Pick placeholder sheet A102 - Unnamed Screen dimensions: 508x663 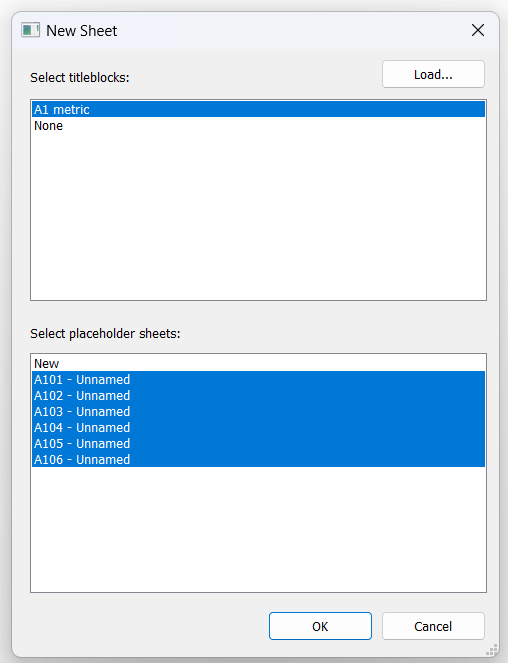[x=258, y=396]
